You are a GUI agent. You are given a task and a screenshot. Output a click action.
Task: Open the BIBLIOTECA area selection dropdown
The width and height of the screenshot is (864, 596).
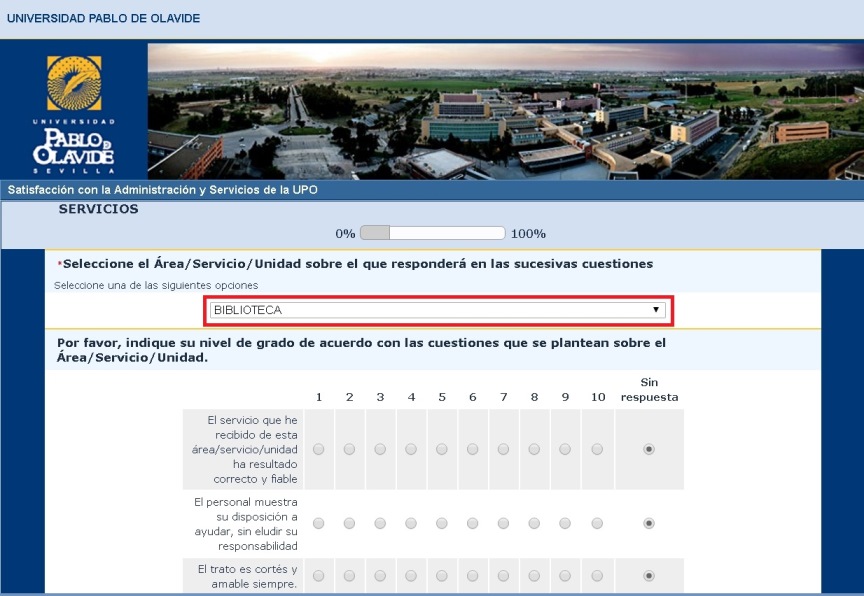pos(438,310)
